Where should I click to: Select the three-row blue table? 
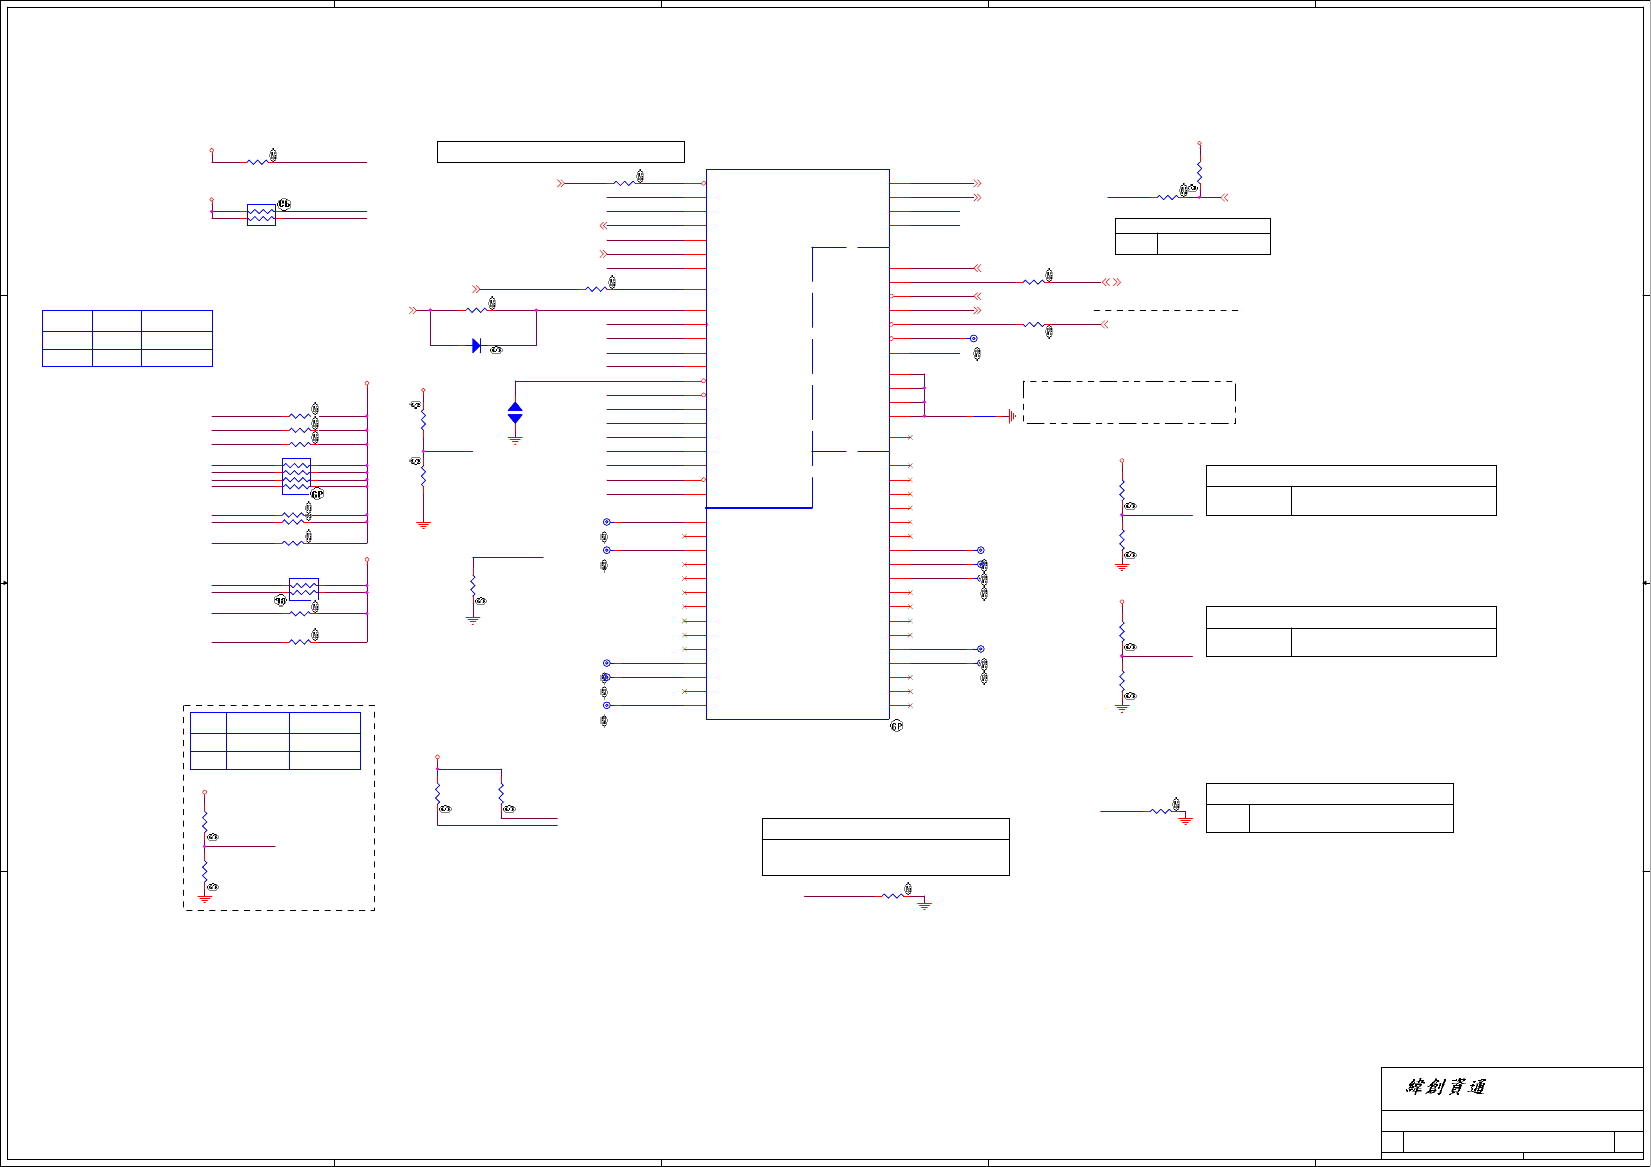[x=127, y=338]
